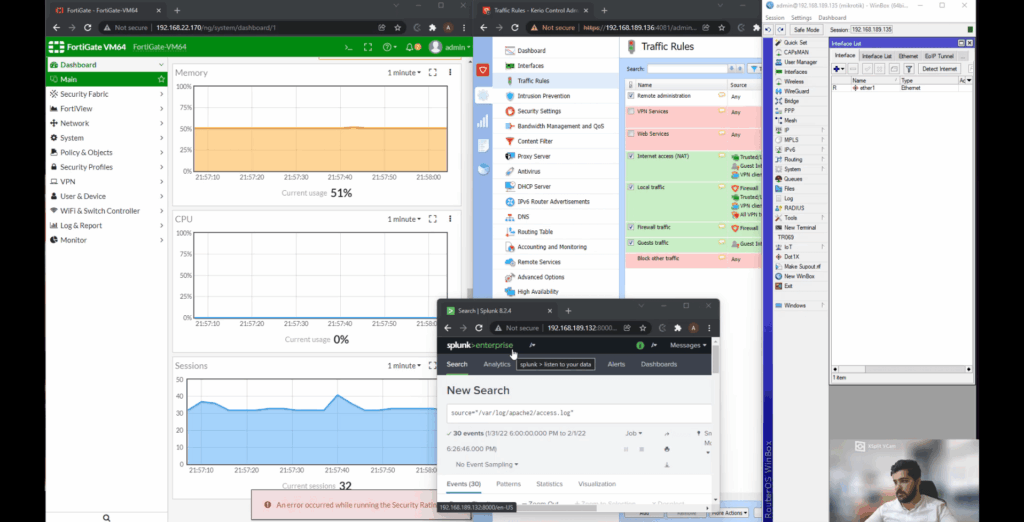Expand the CPU widget to fullscreen
This screenshot has width=1024, height=522.
click(x=432, y=219)
